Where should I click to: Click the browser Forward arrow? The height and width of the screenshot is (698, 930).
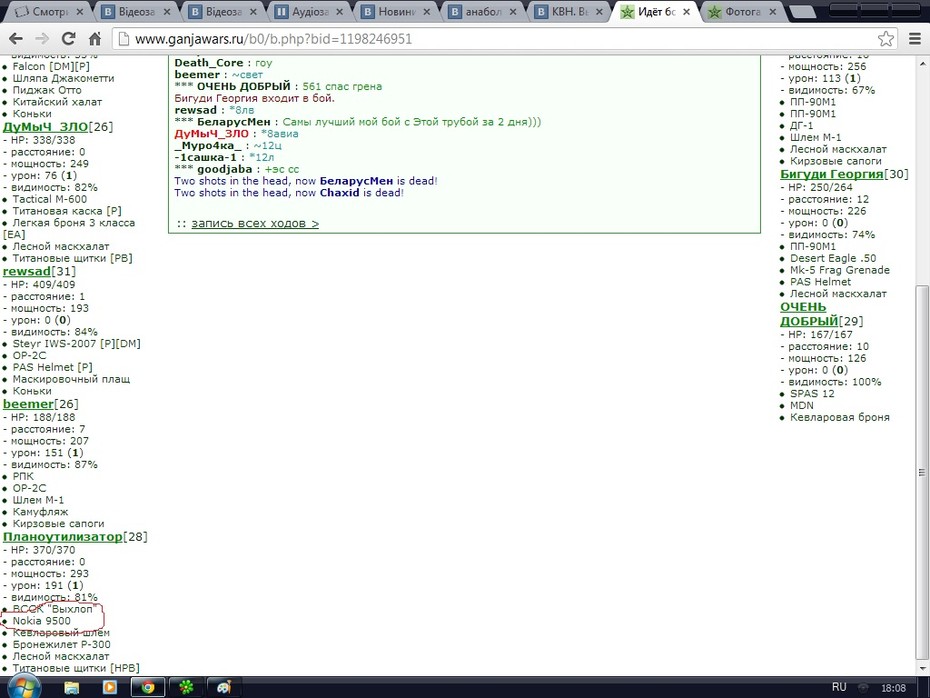[x=42, y=39]
